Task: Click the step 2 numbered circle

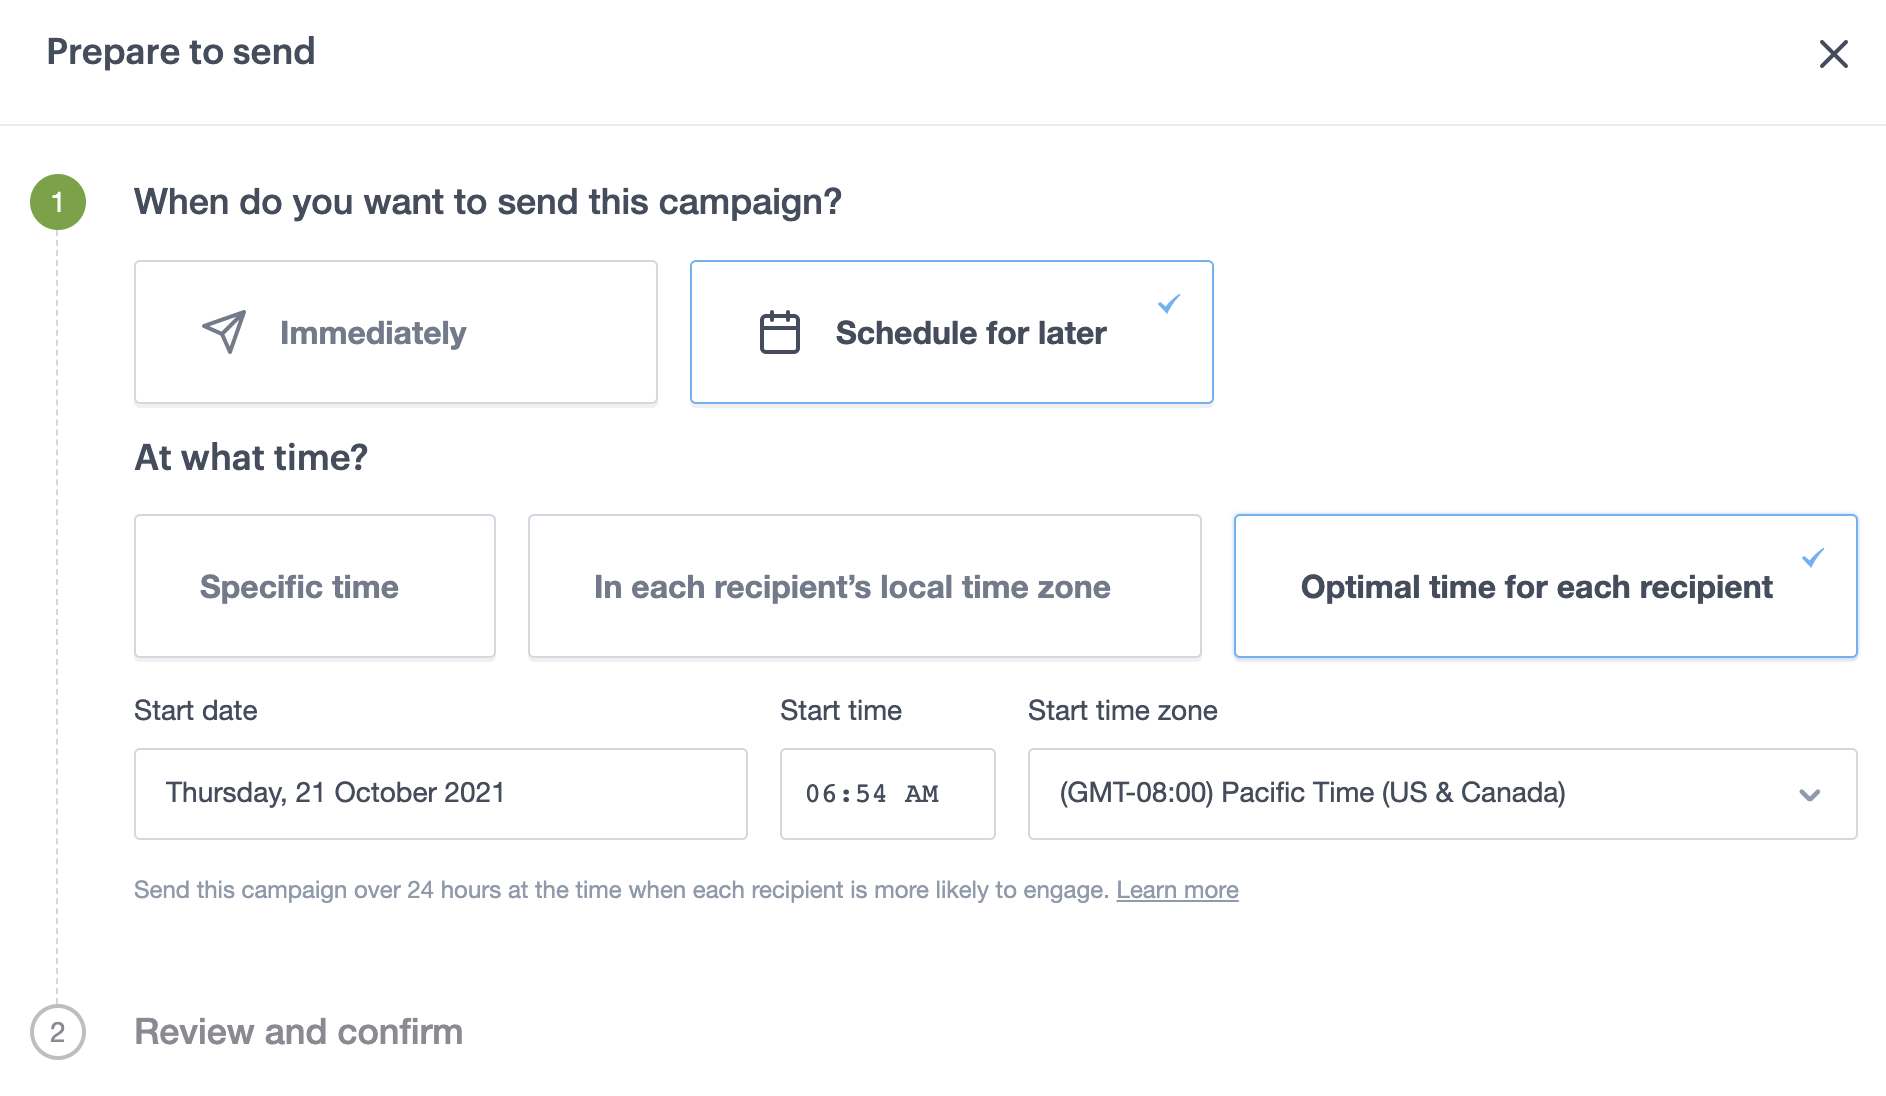Action: (59, 1031)
